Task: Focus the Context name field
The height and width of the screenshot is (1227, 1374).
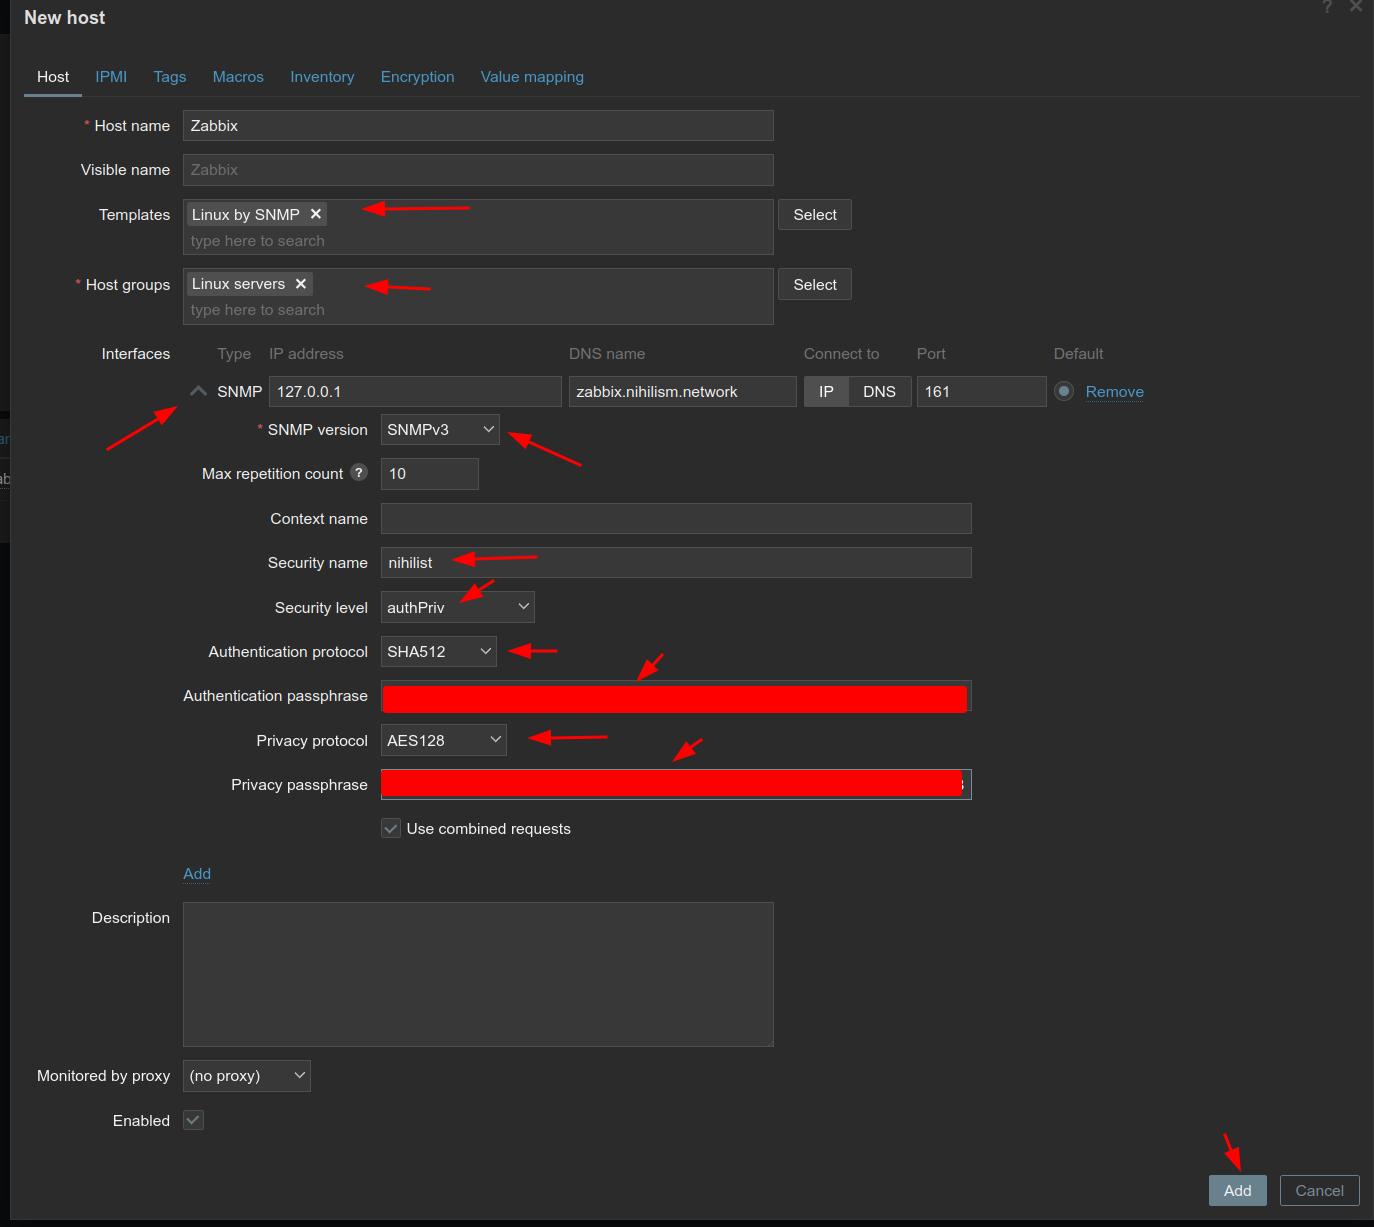Action: (x=676, y=518)
